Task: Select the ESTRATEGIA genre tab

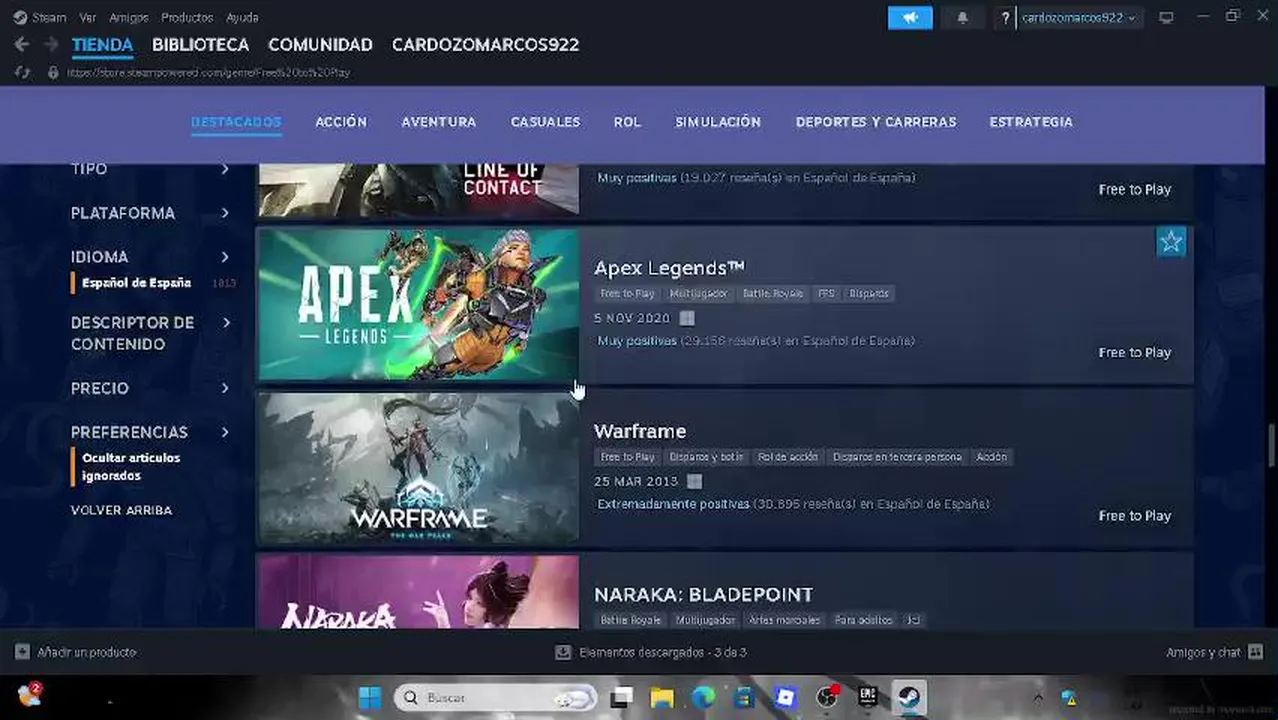Action: pos(1031,122)
